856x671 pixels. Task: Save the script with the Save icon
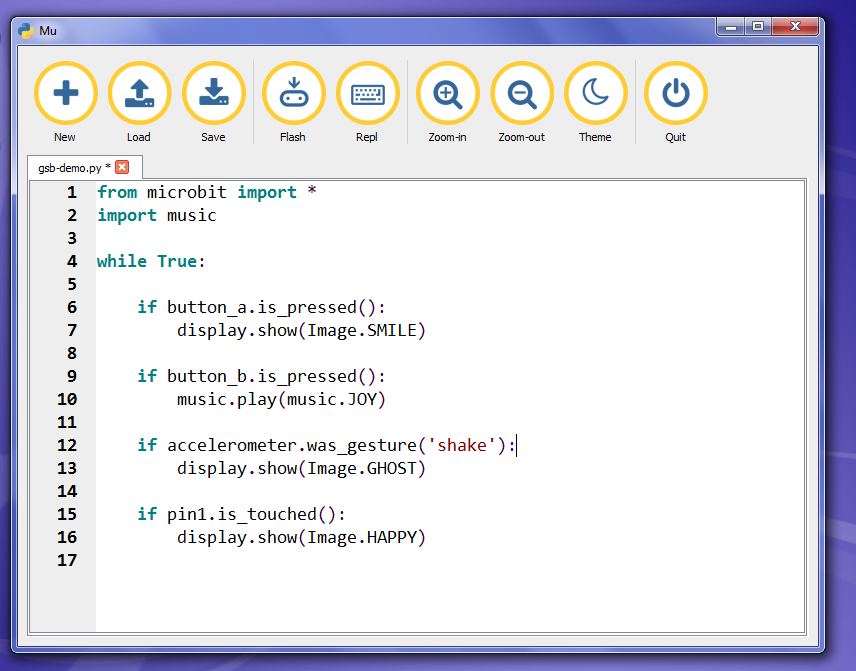coord(213,94)
